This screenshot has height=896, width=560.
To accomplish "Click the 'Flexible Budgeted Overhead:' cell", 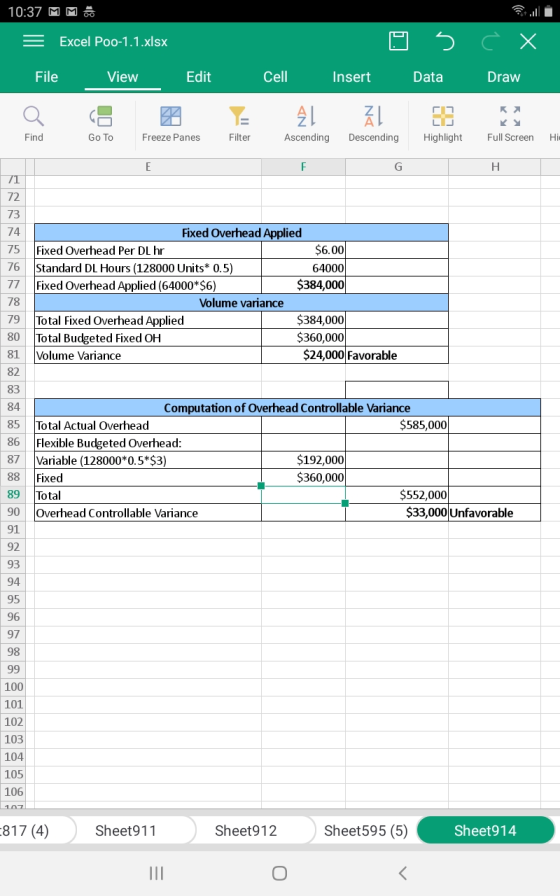I will click(148, 443).
